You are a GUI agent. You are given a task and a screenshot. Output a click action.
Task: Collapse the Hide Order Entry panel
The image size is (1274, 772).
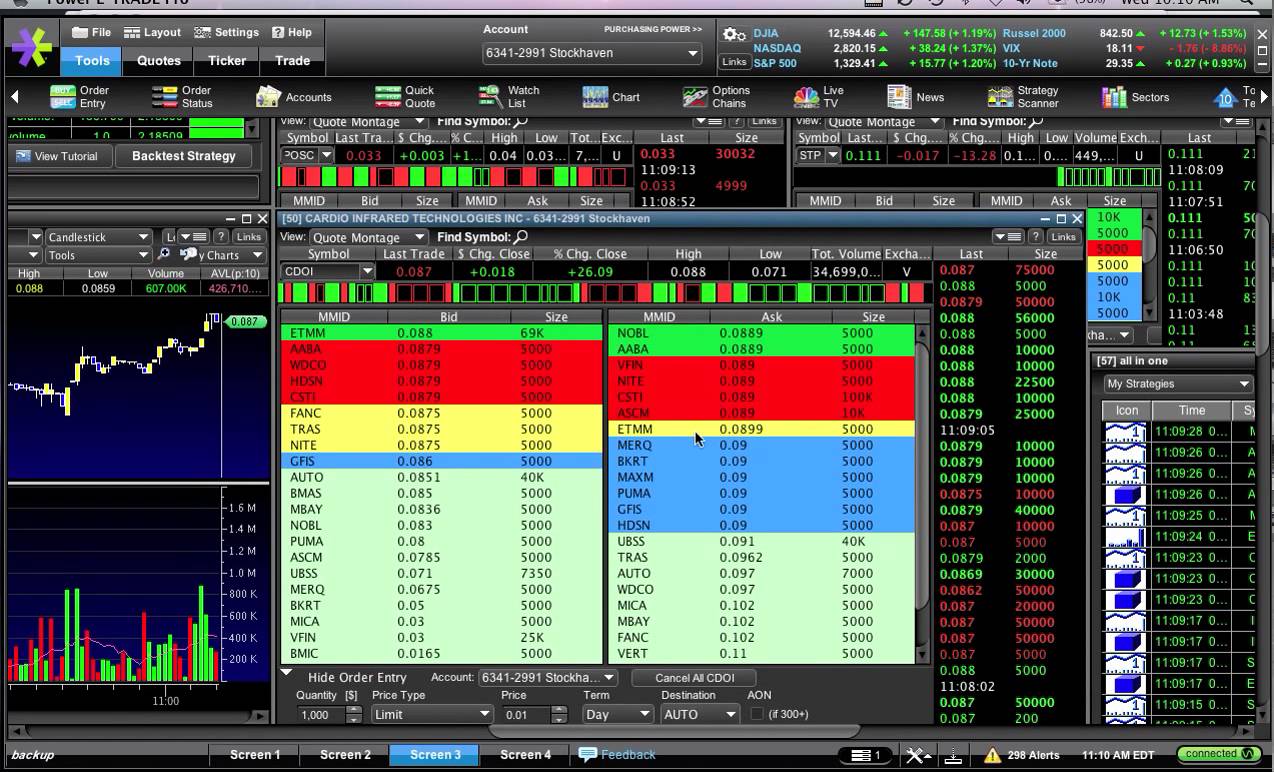pos(287,676)
